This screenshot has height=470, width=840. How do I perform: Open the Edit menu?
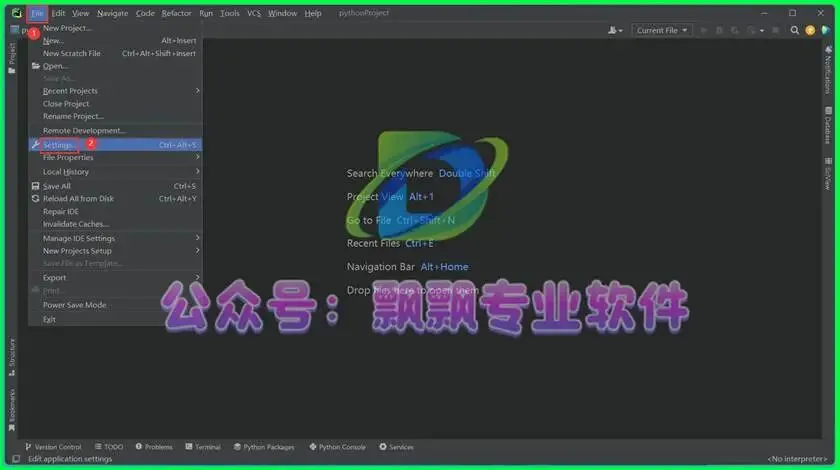[58, 13]
